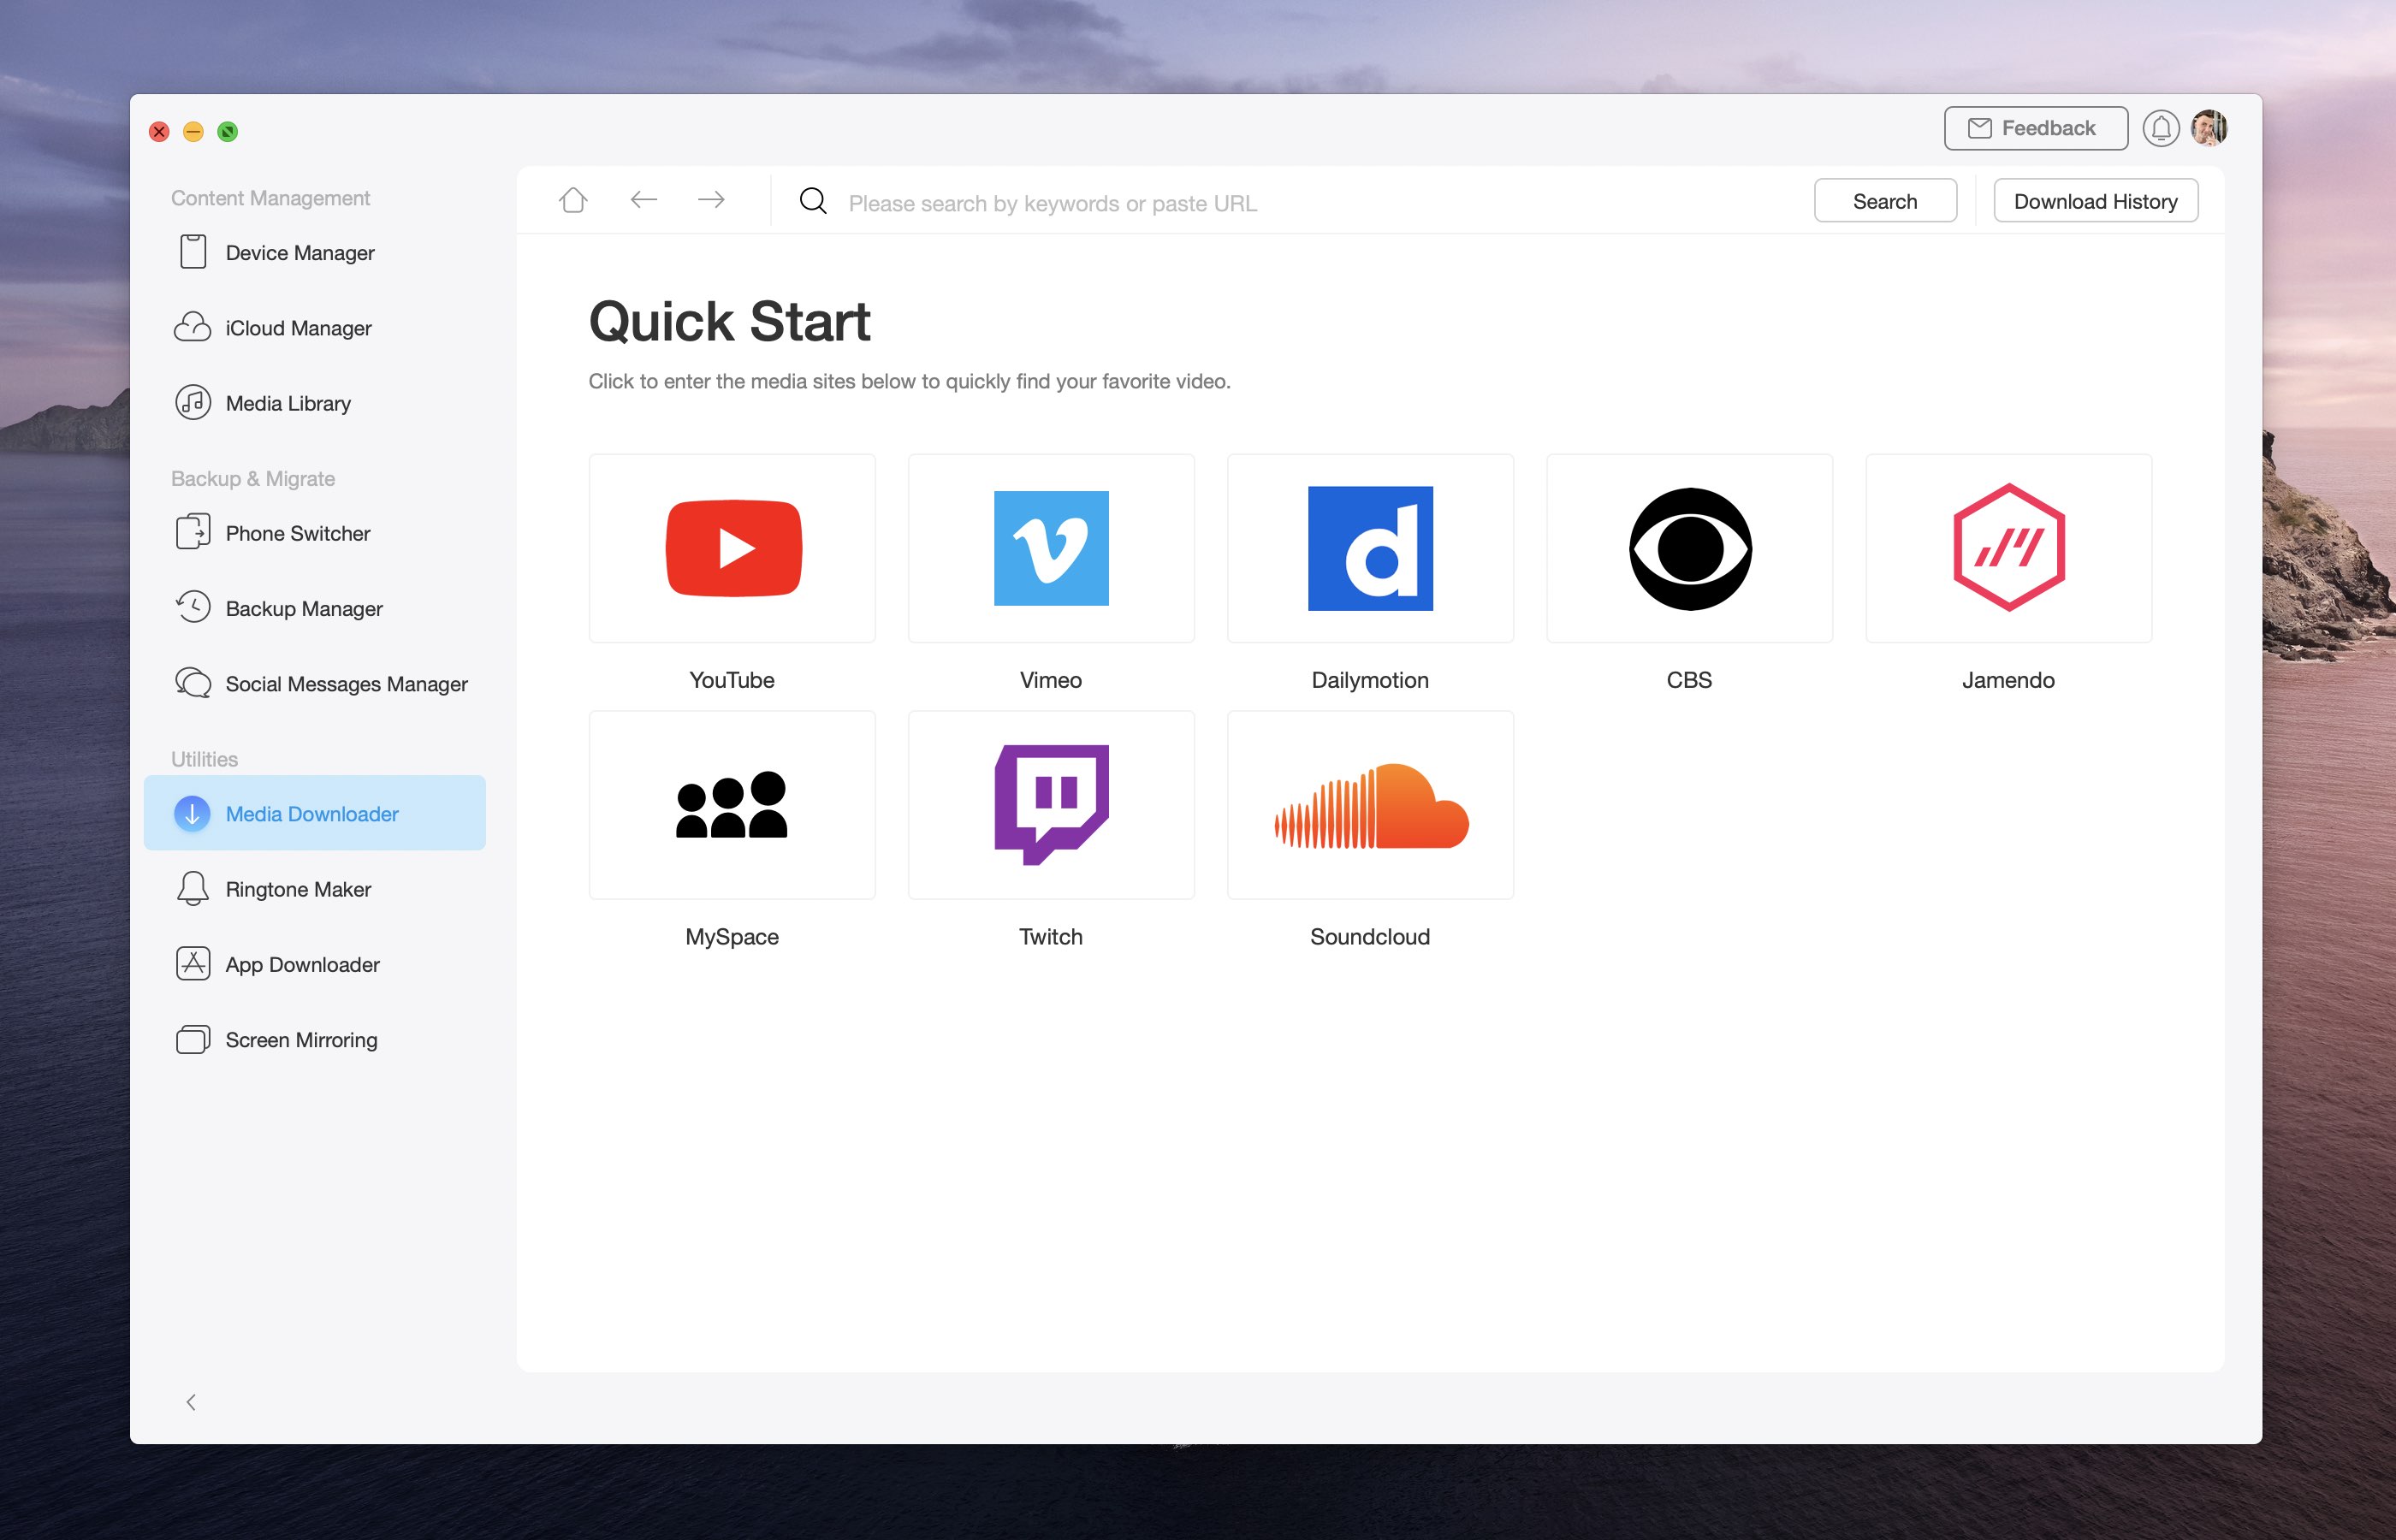Click the MySpace label text

click(732, 937)
